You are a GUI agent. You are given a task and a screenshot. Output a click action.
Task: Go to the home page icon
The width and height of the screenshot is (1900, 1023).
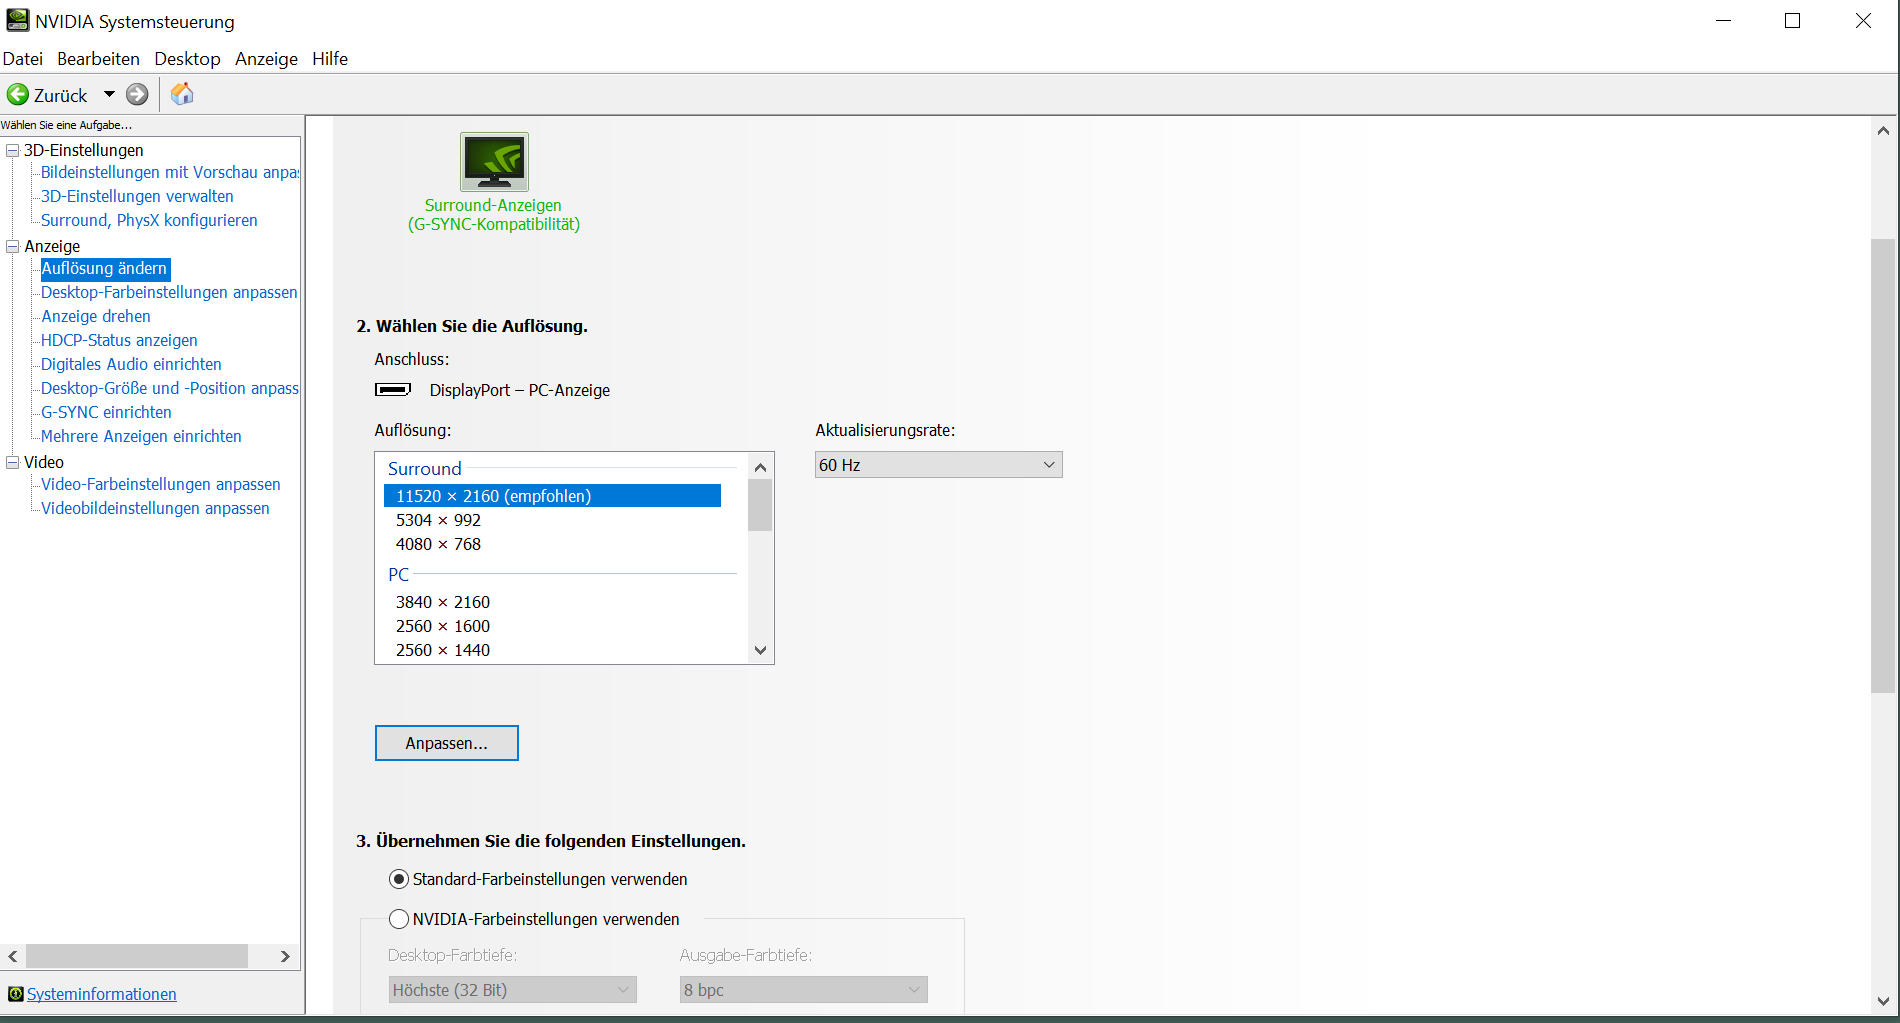pos(182,94)
